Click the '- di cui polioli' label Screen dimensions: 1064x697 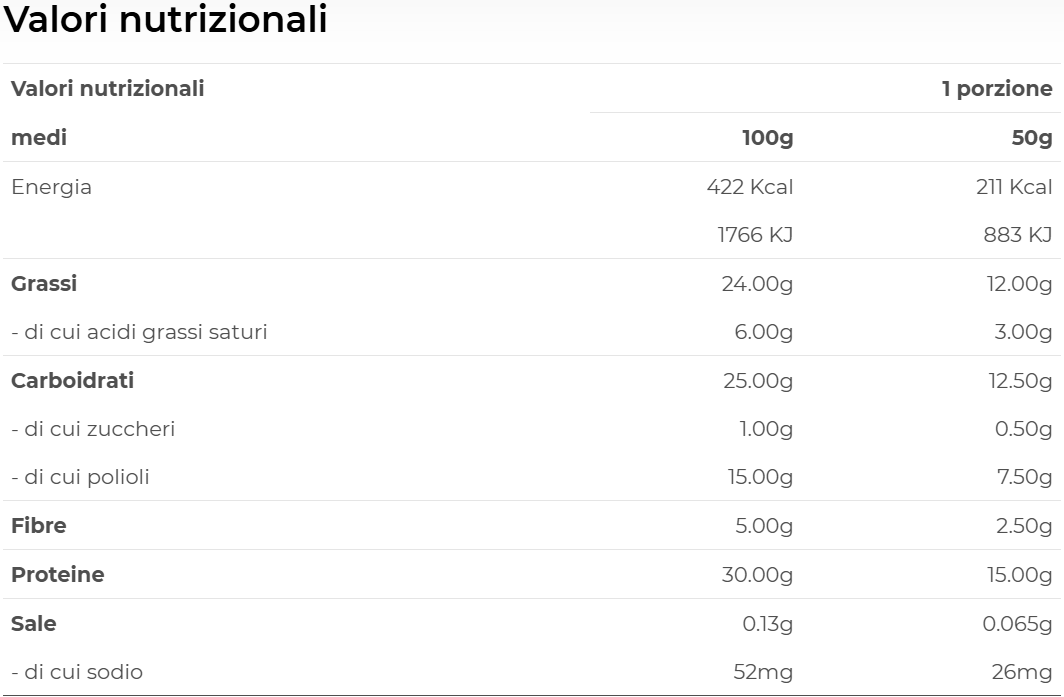[80, 477]
